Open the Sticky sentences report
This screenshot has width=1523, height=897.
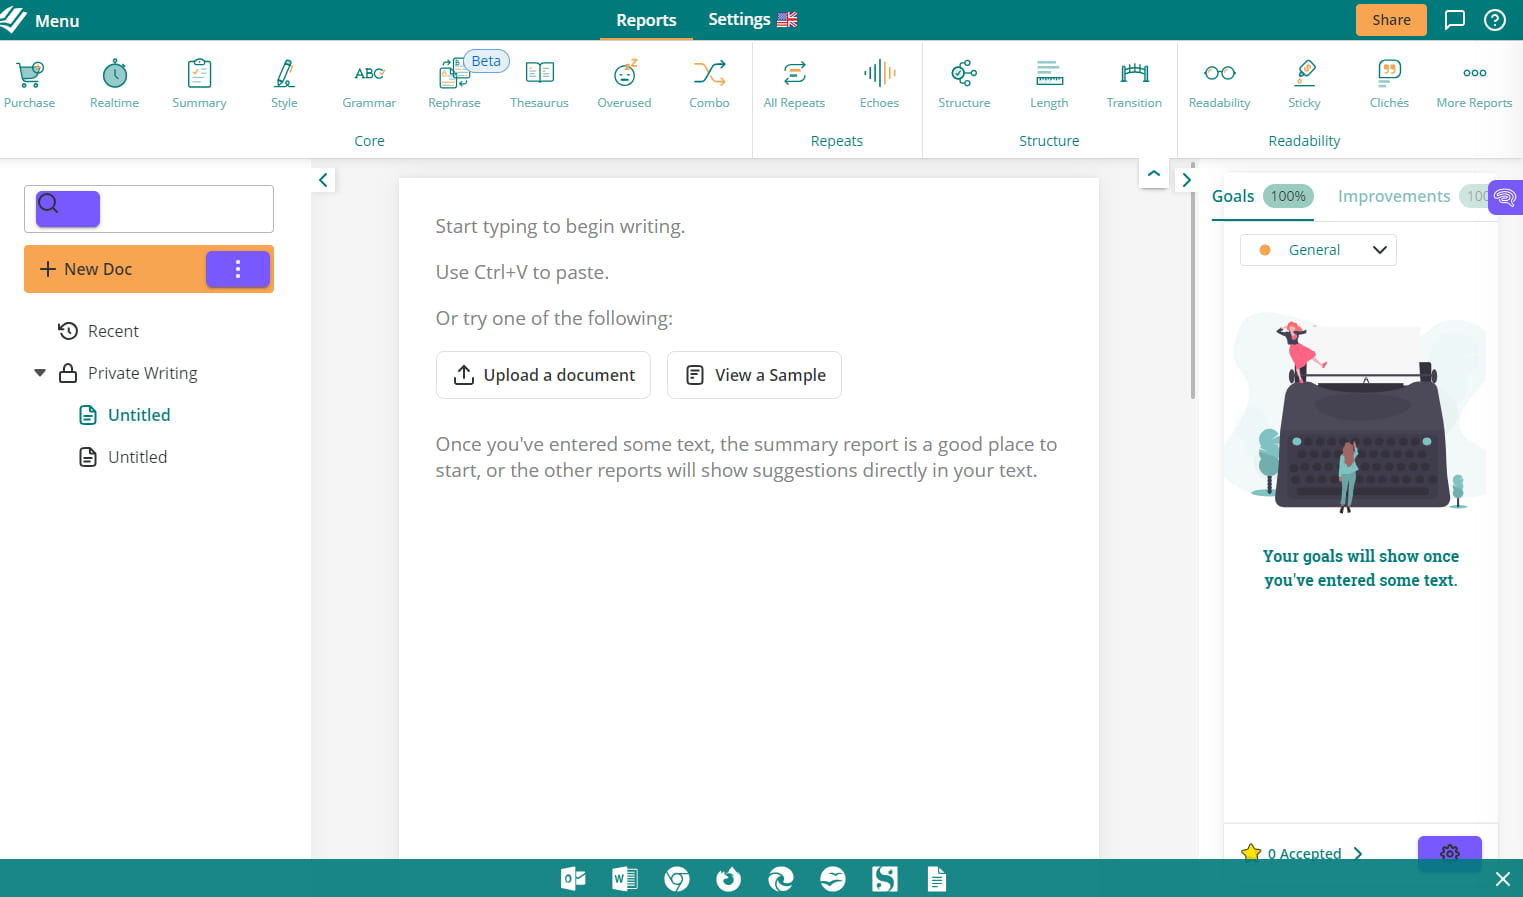point(1303,82)
